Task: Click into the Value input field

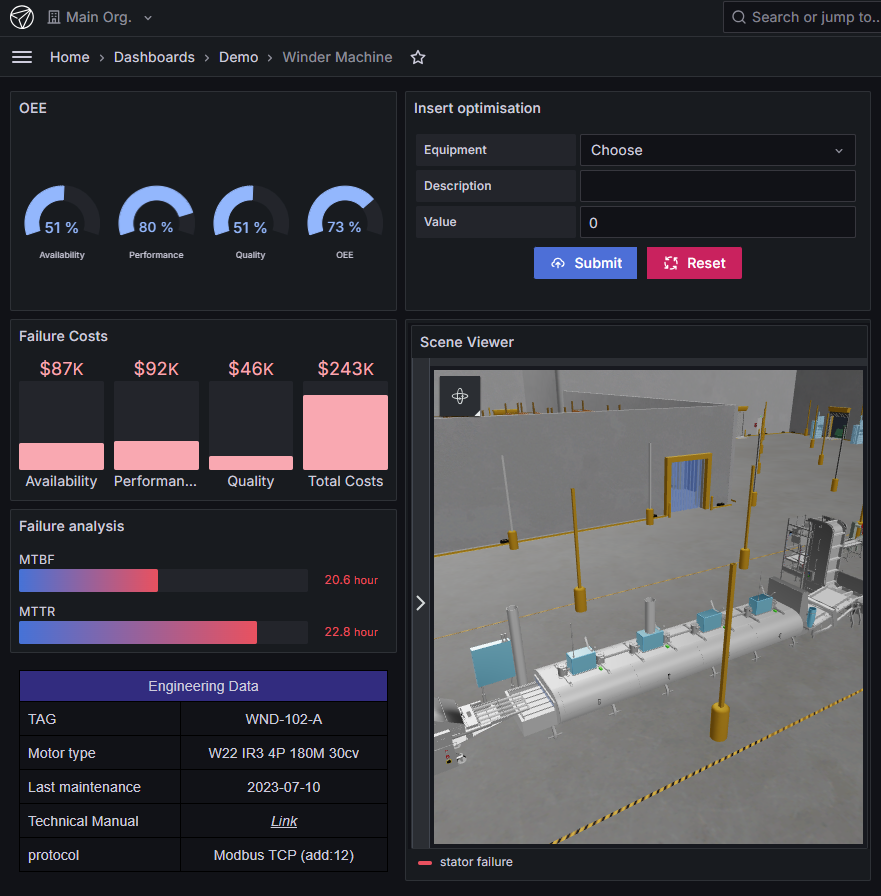Action: click(x=717, y=222)
